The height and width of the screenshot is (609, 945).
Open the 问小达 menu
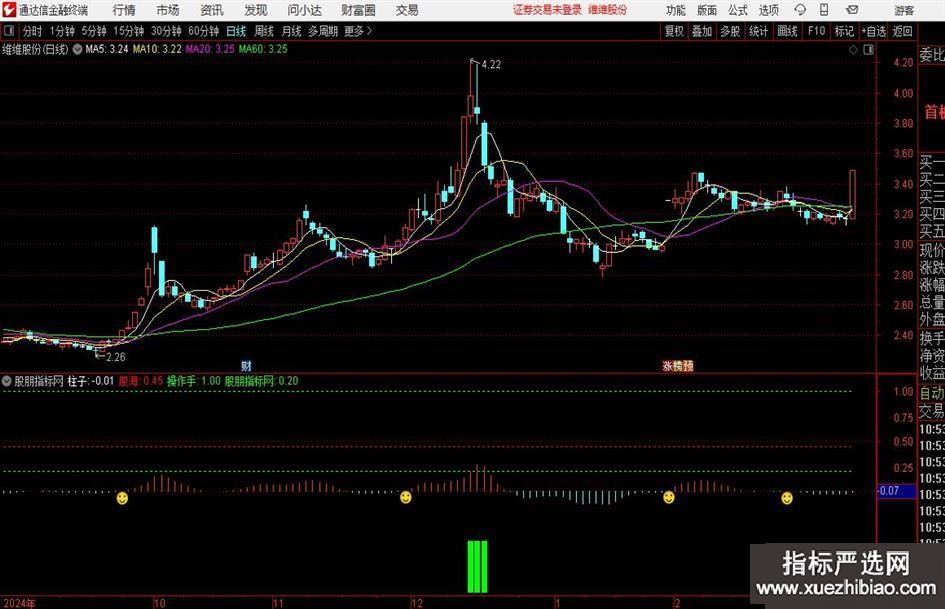click(304, 10)
